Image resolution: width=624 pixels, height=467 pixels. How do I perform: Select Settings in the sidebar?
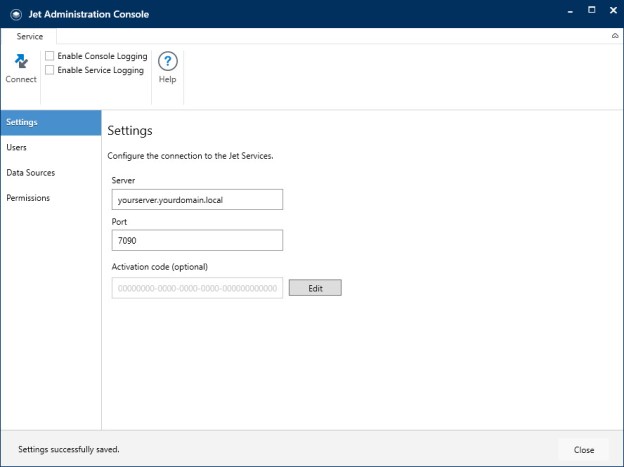(51, 123)
